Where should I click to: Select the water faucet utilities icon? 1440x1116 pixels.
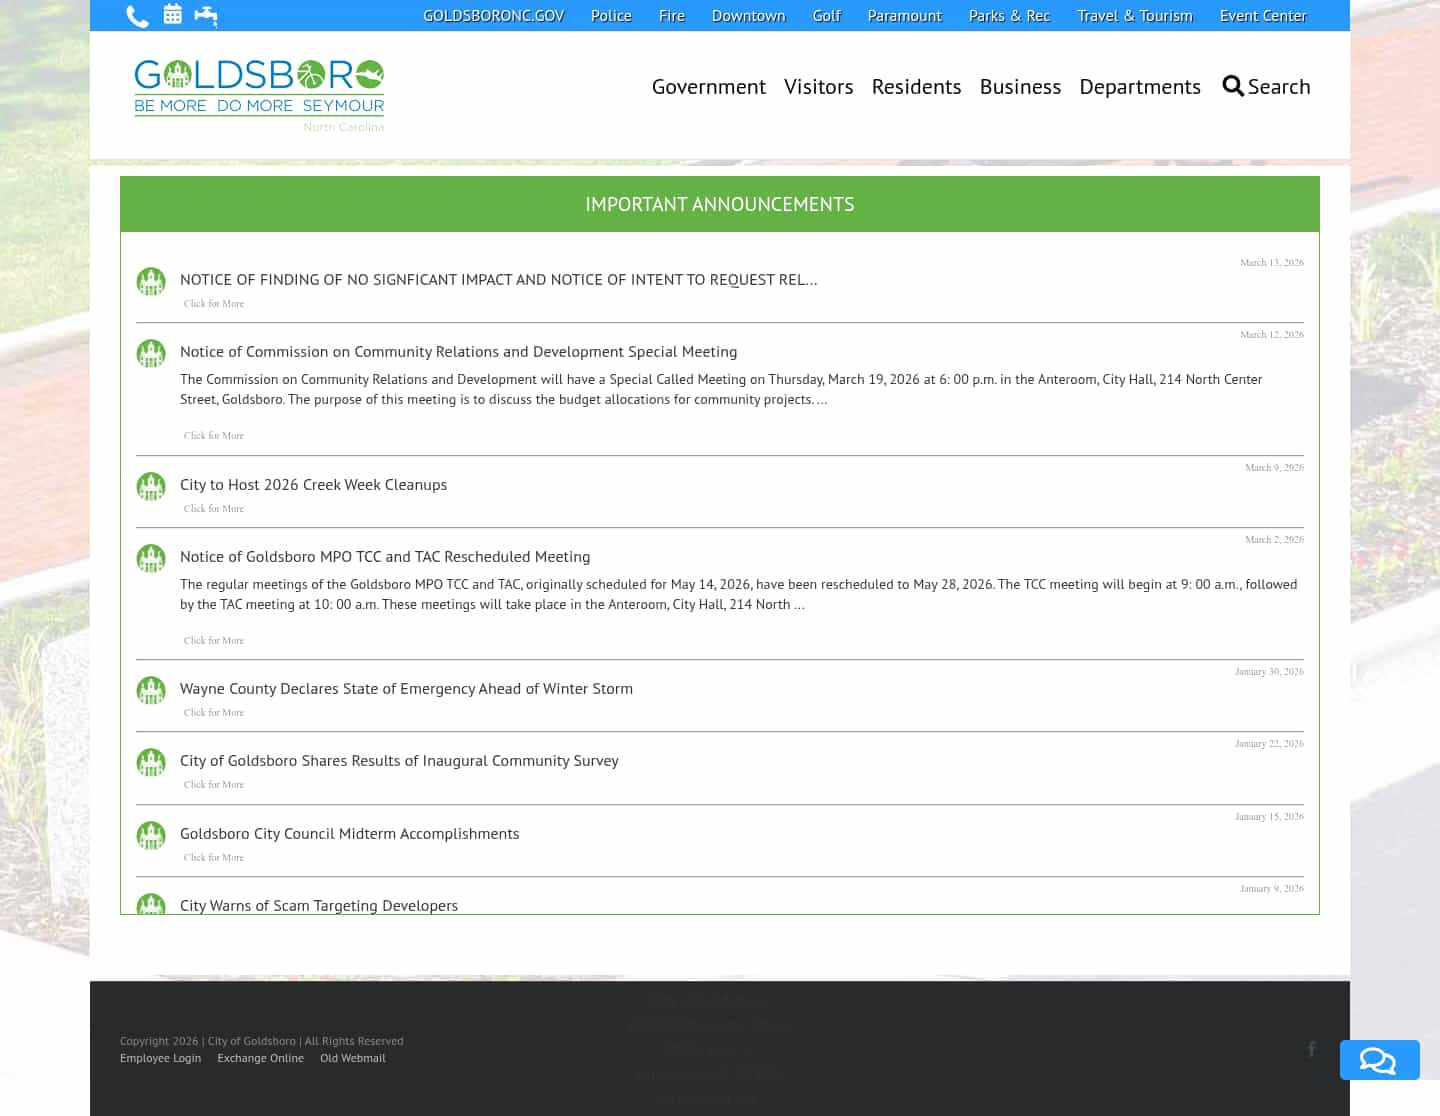coord(207,15)
